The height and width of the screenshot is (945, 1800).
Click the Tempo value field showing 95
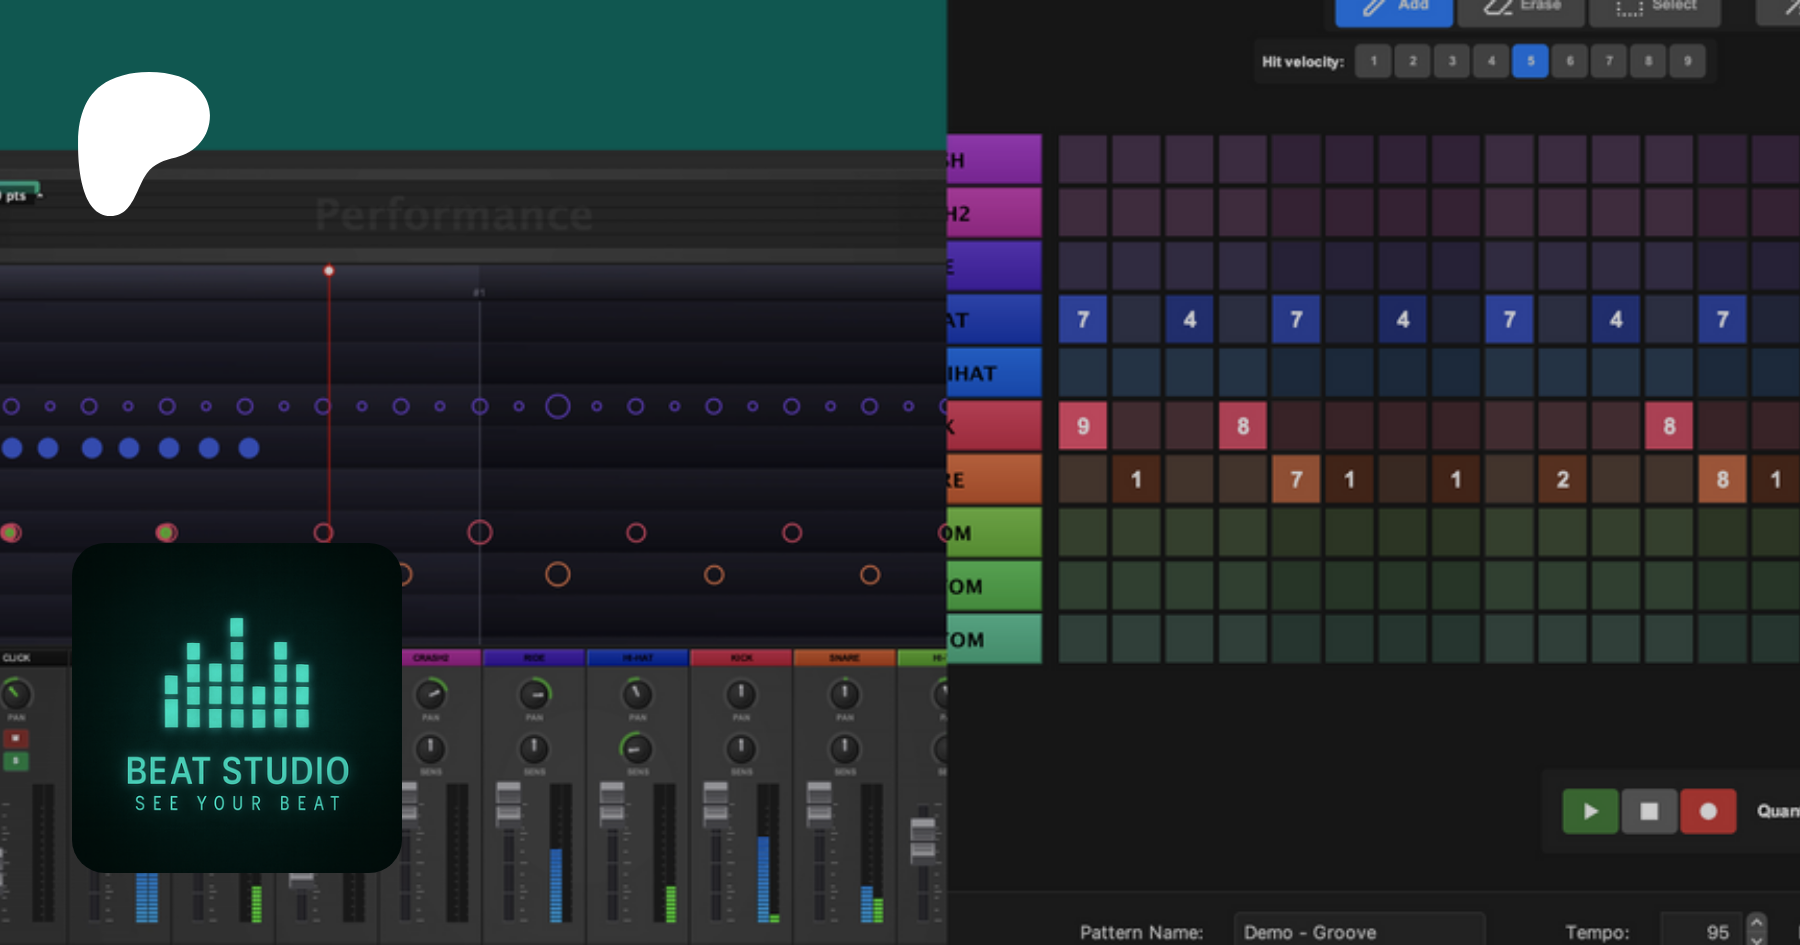pos(1702,932)
